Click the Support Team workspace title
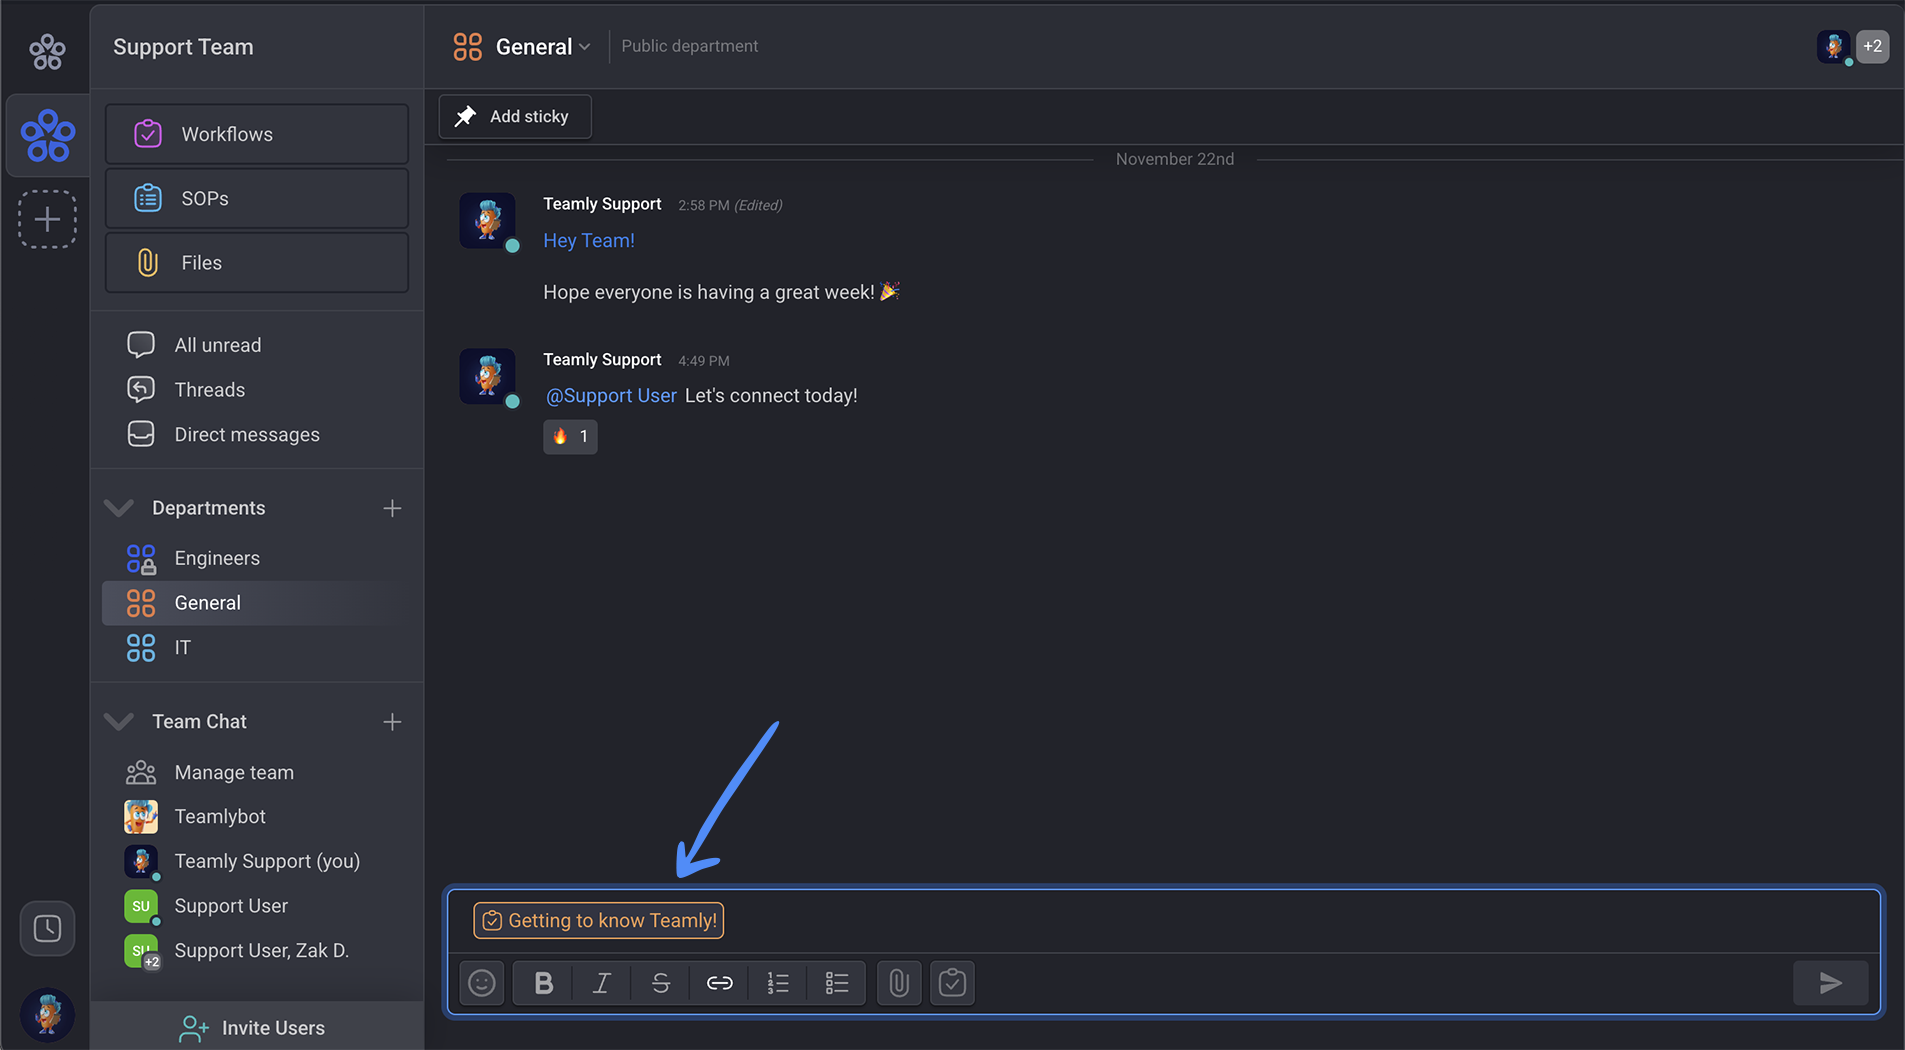Screen dimensions: 1905x1050 [x=183, y=47]
